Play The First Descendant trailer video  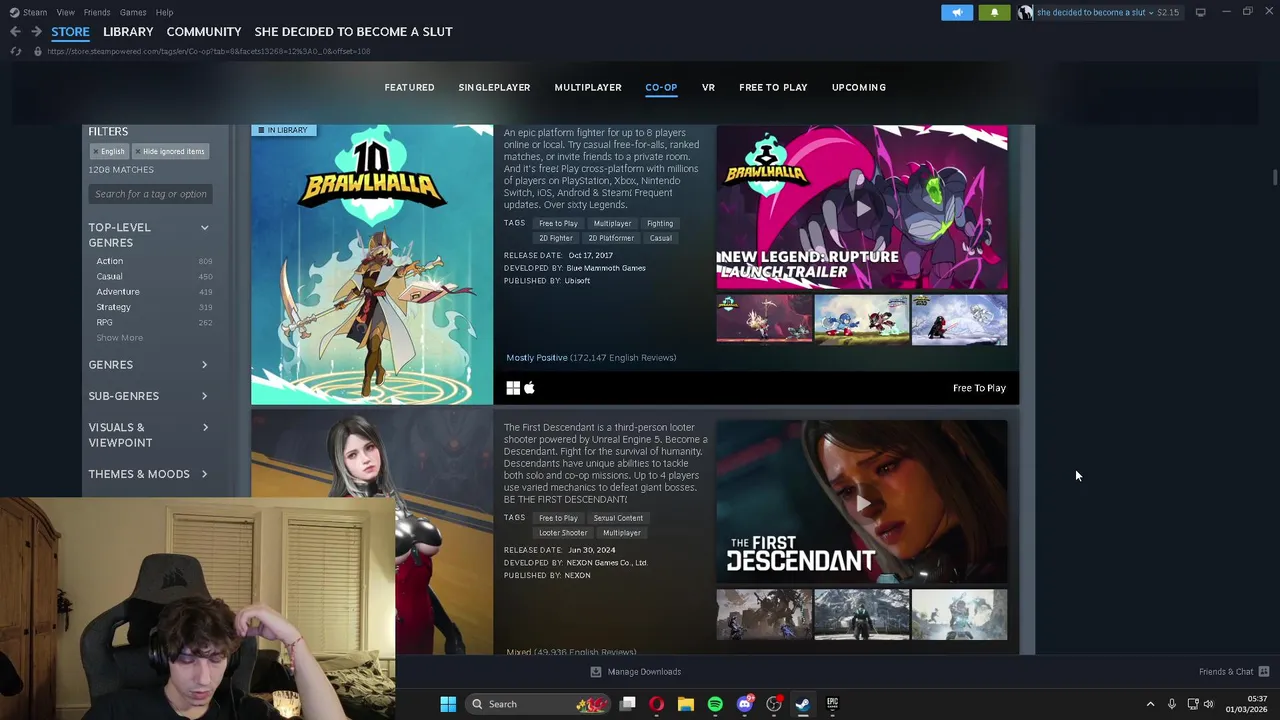click(x=862, y=502)
